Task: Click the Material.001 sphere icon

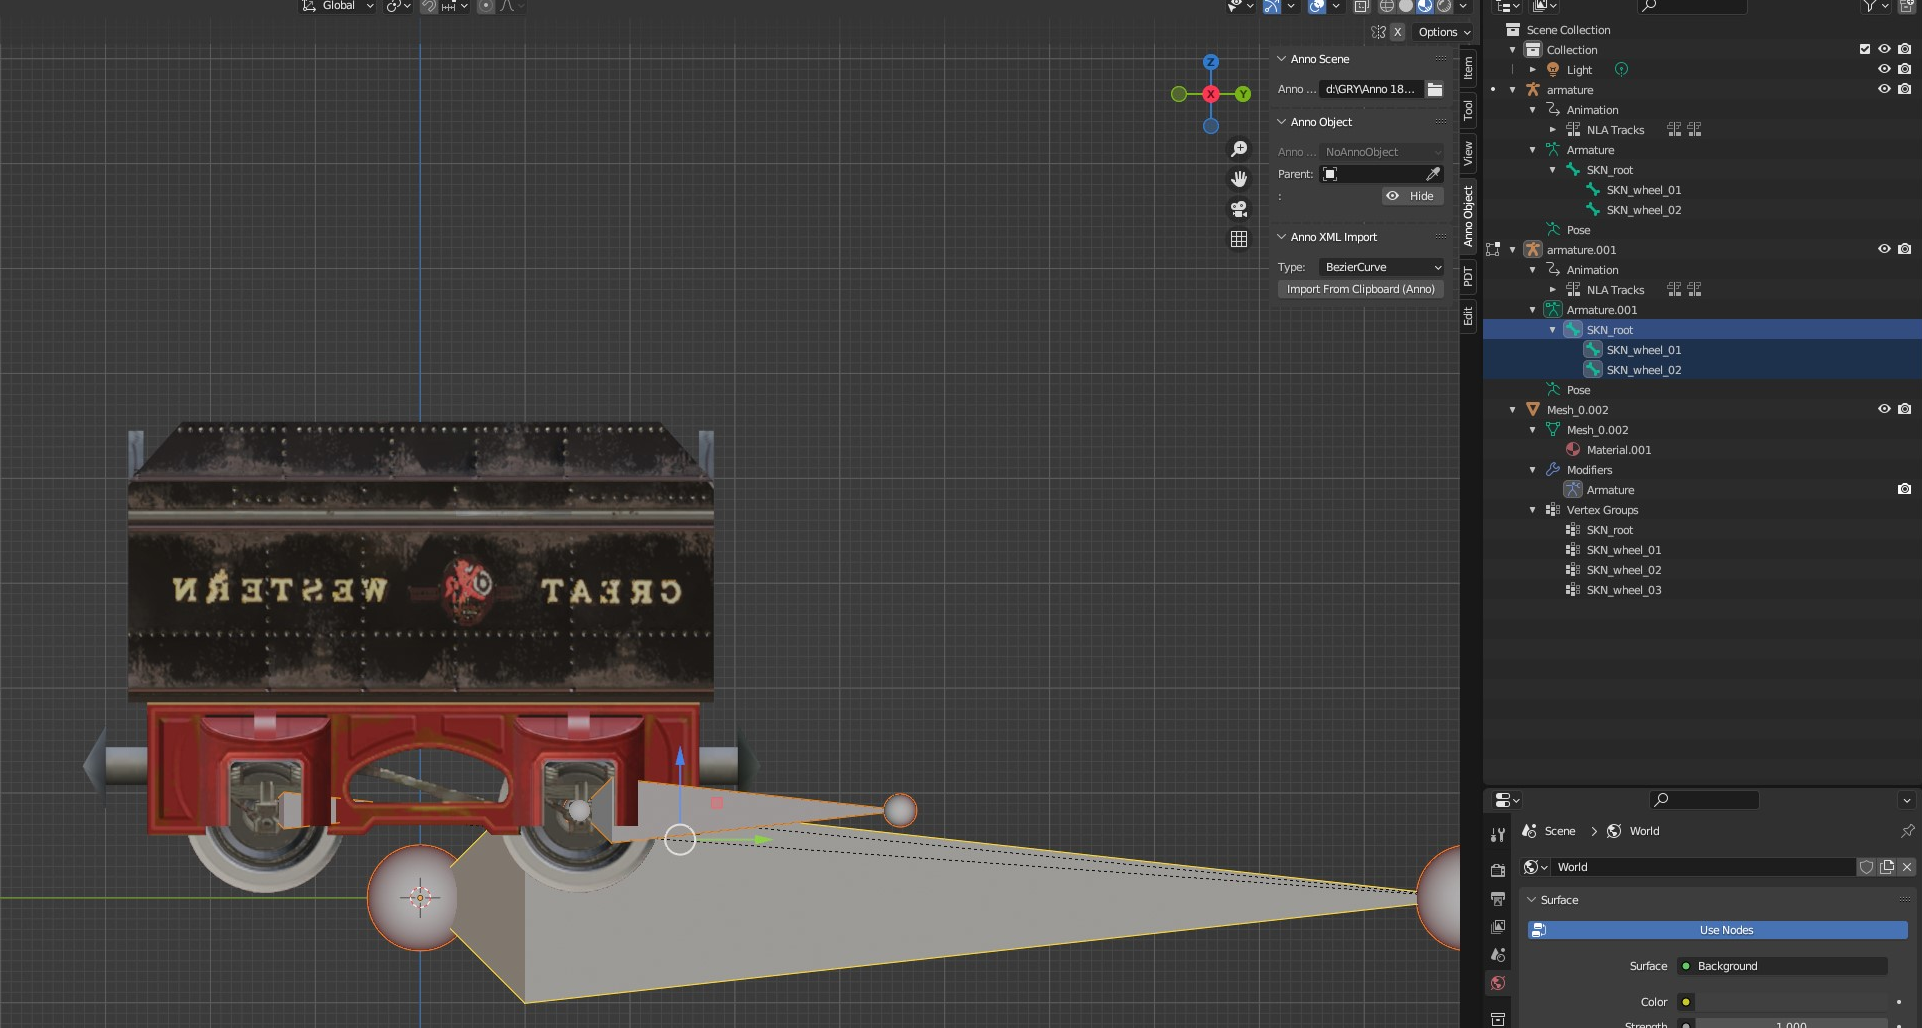Action: [1573, 450]
